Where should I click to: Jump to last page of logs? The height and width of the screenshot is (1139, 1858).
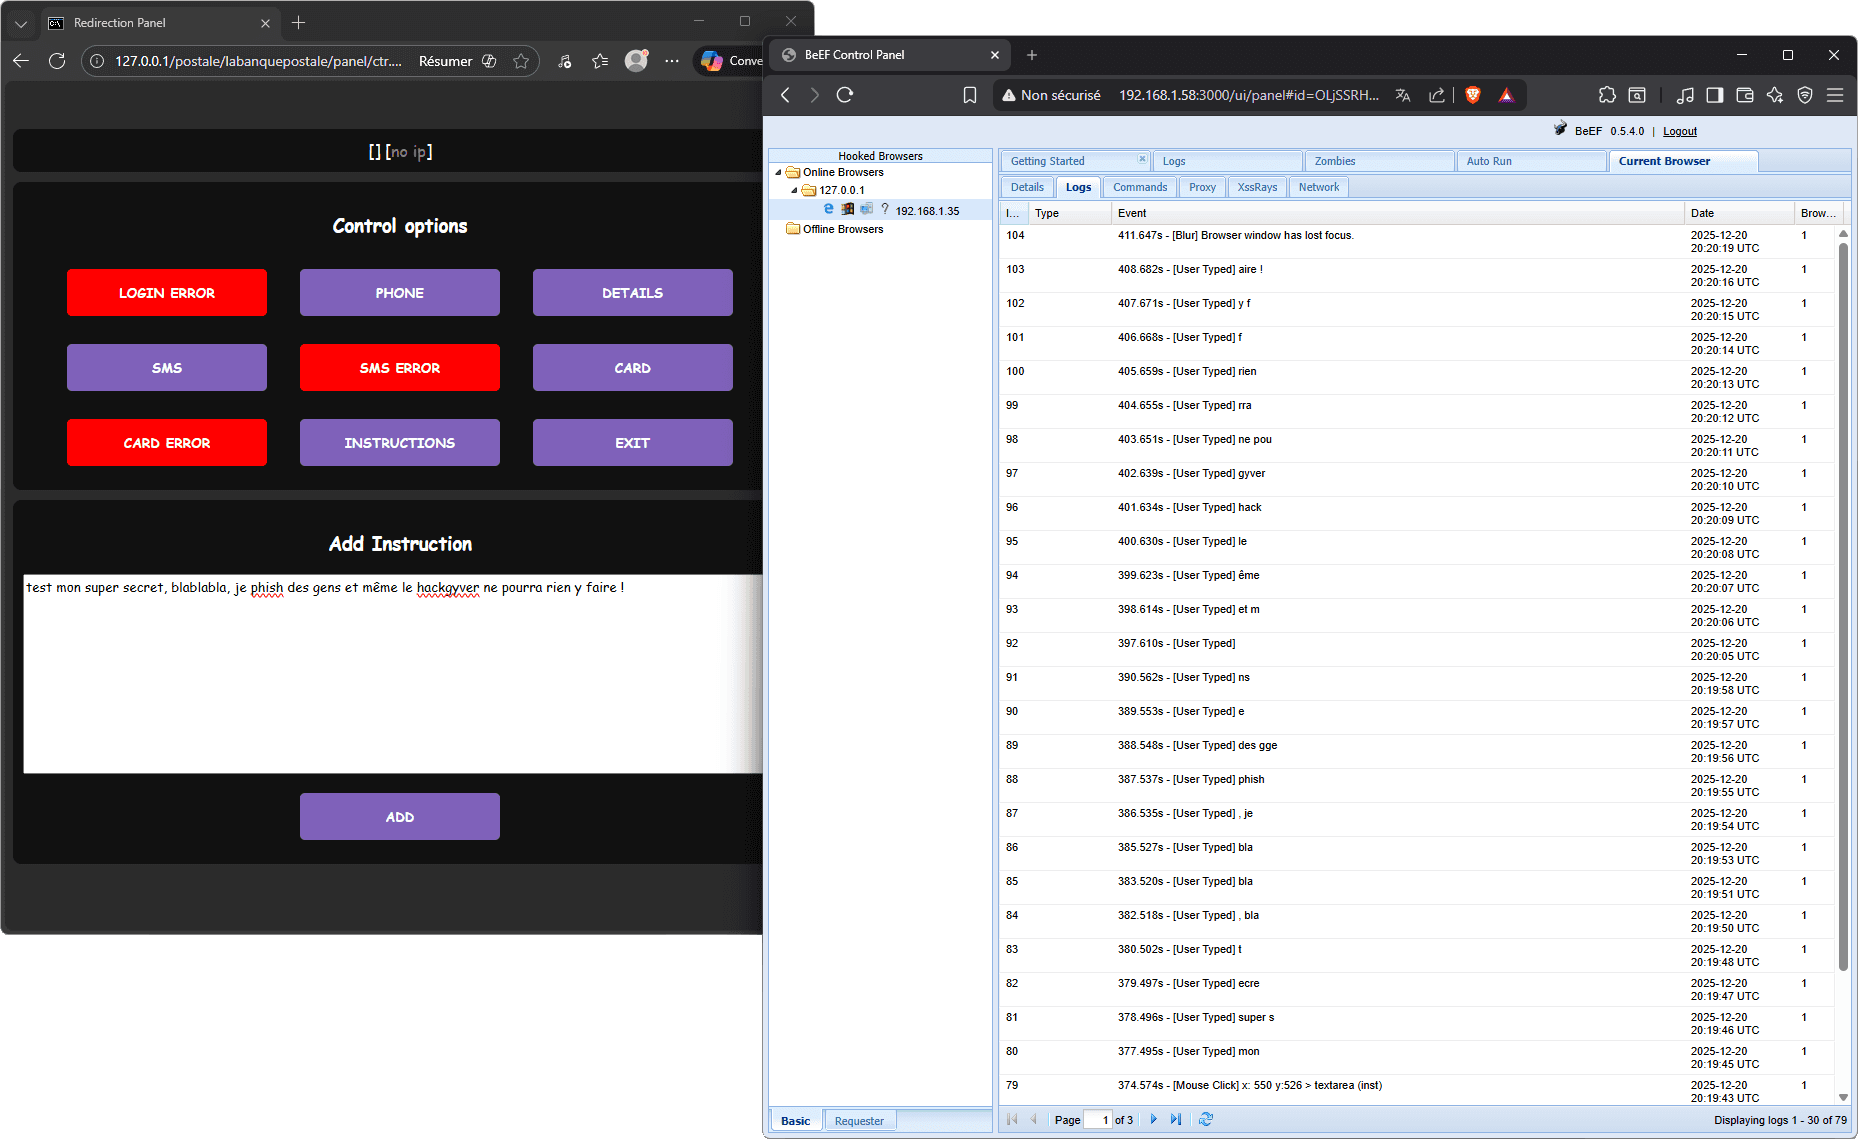(1175, 1119)
